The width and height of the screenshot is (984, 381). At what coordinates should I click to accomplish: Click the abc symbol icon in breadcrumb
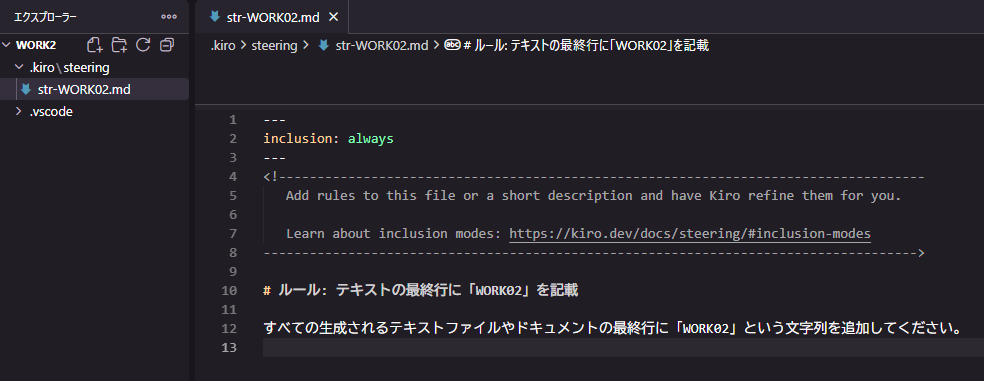[x=452, y=45]
